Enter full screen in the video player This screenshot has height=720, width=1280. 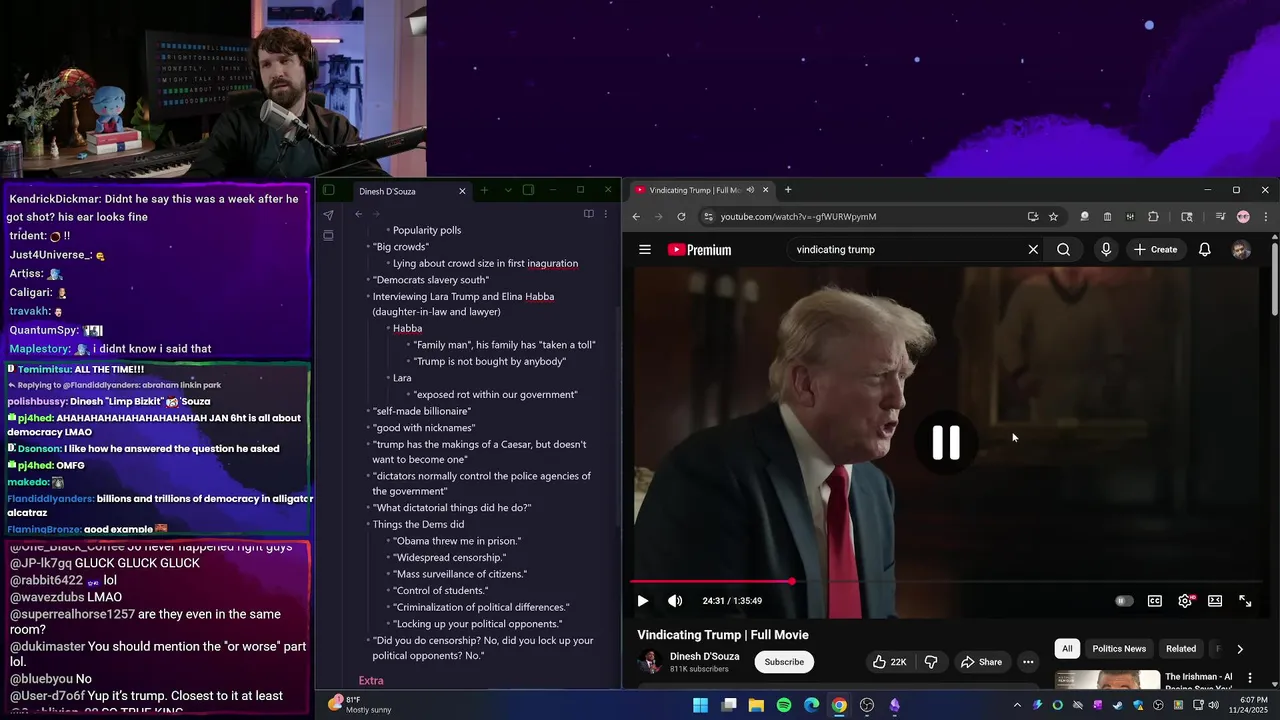coord(1245,601)
